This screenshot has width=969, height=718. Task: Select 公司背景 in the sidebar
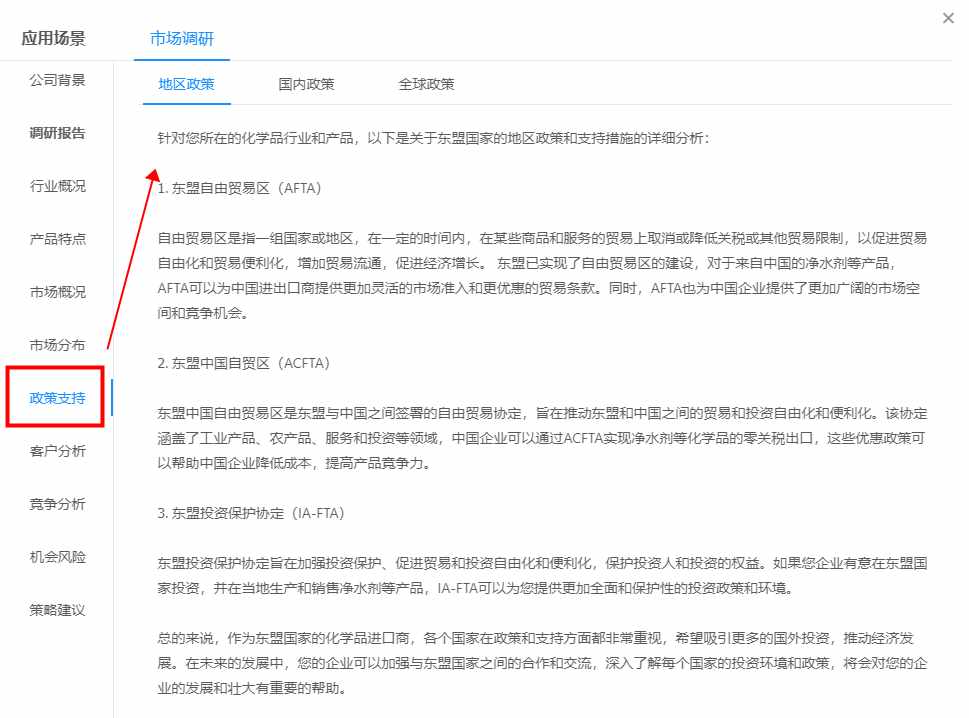click(57, 80)
